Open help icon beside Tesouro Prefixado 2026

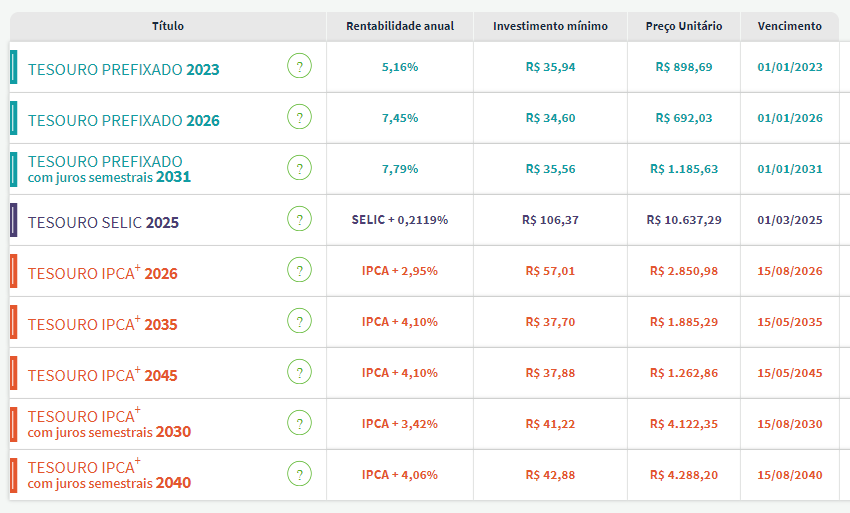tap(299, 118)
